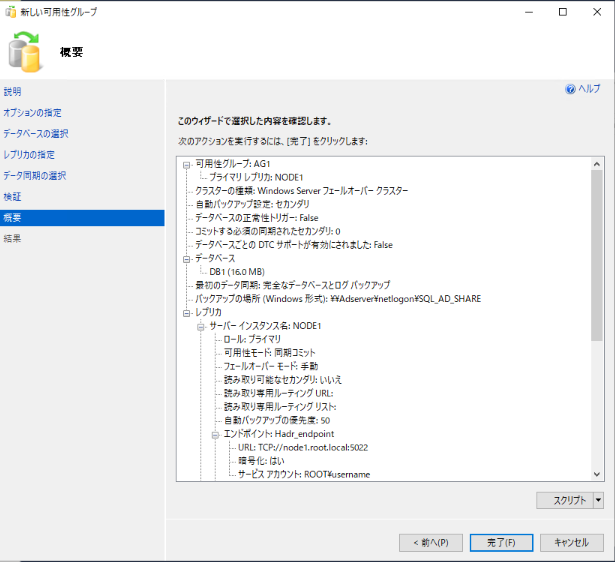Click the help question mark icon

pyautogui.click(x=570, y=89)
